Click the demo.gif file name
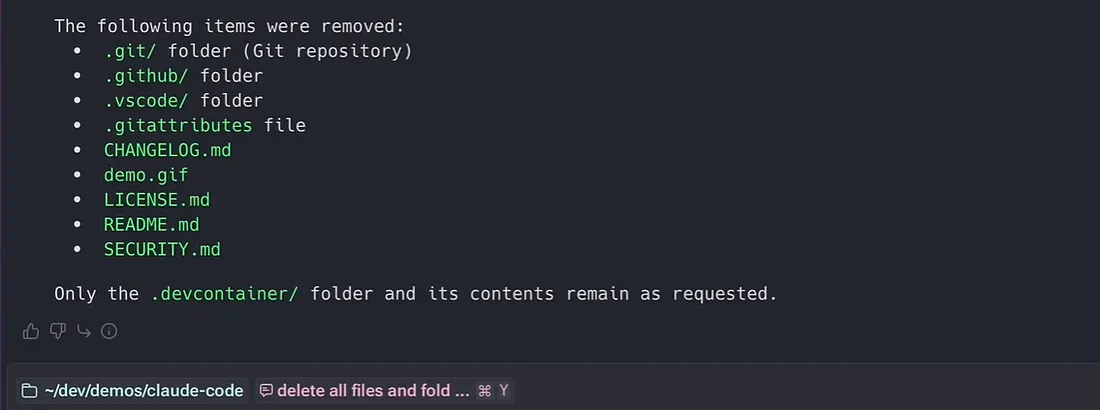Viewport: 1100px width, 410px height. click(146, 175)
